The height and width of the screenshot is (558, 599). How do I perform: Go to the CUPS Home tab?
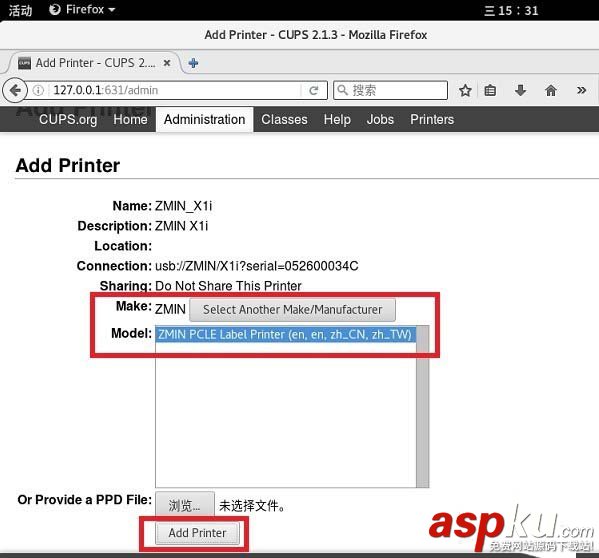click(130, 120)
